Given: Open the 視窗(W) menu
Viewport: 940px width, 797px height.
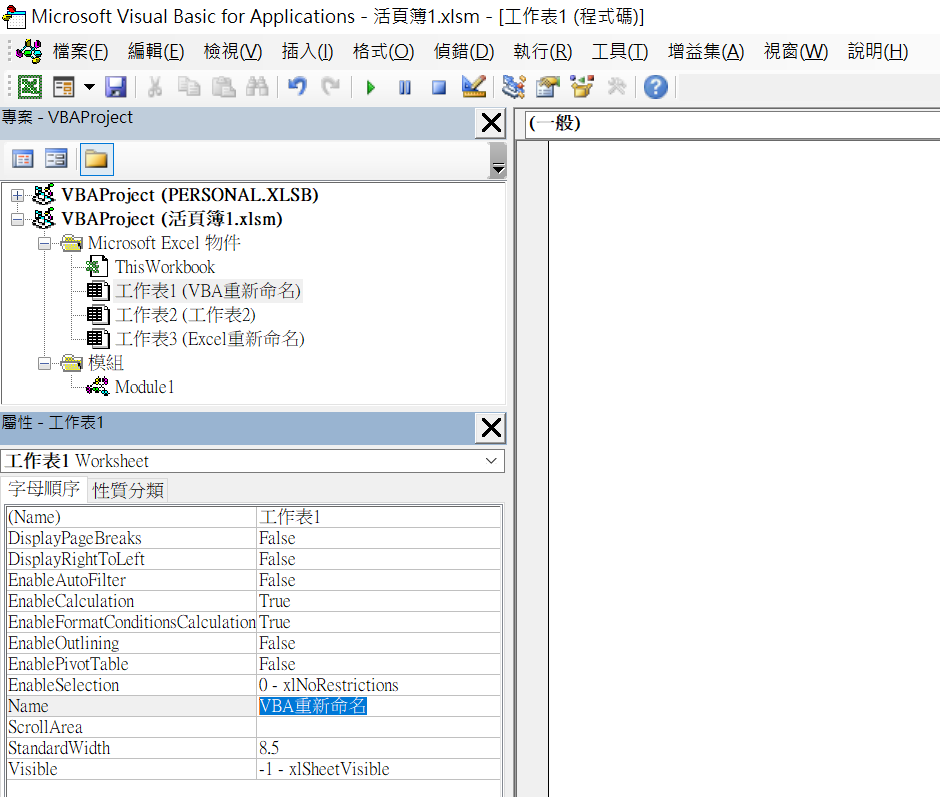Looking at the screenshot, I should (796, 52).
